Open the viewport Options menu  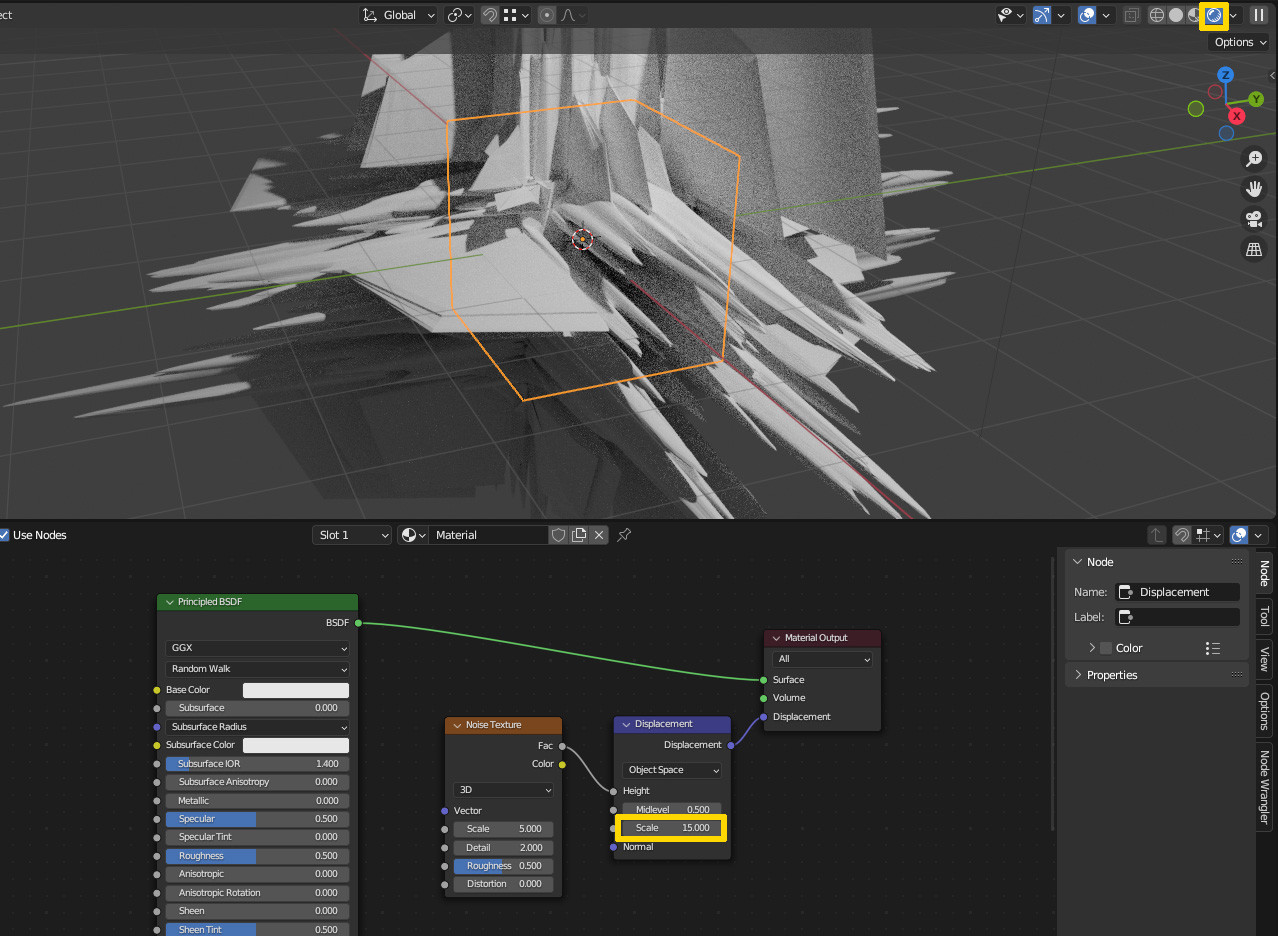pyautogui.click(x=1238, y=42)
